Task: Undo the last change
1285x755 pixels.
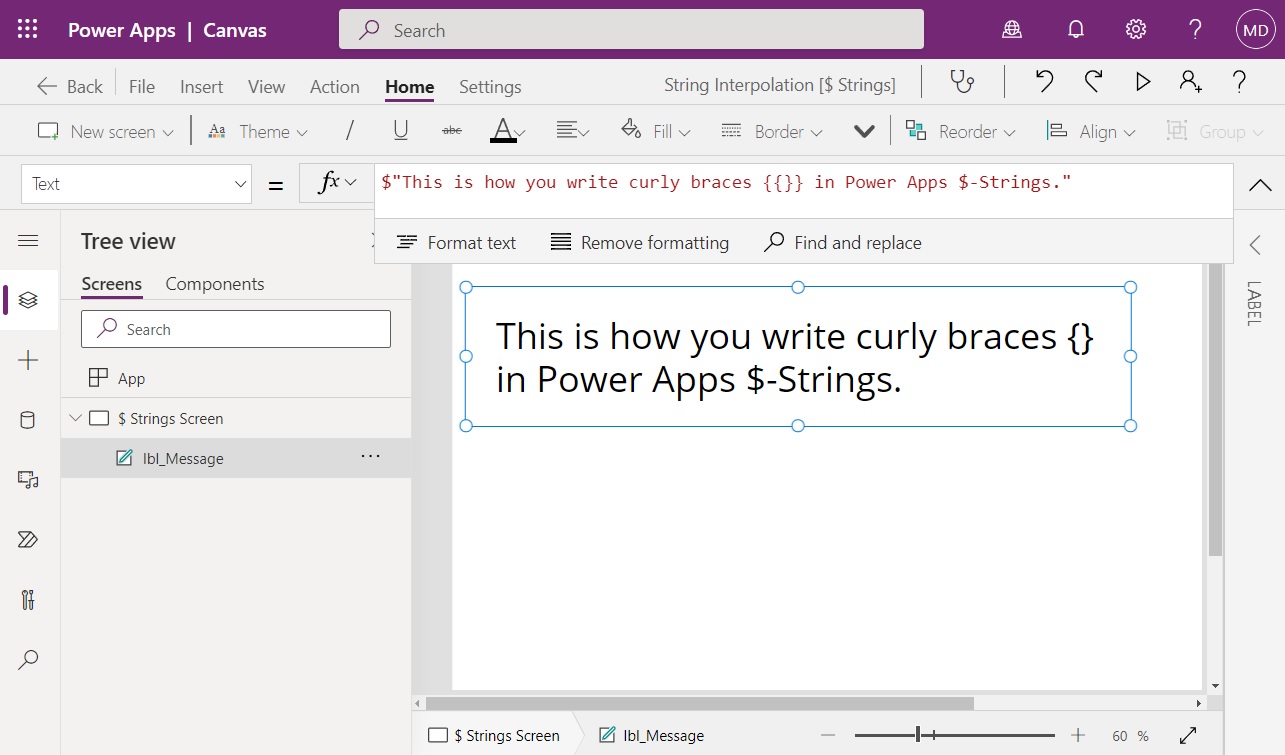Action: point(1043,84)
